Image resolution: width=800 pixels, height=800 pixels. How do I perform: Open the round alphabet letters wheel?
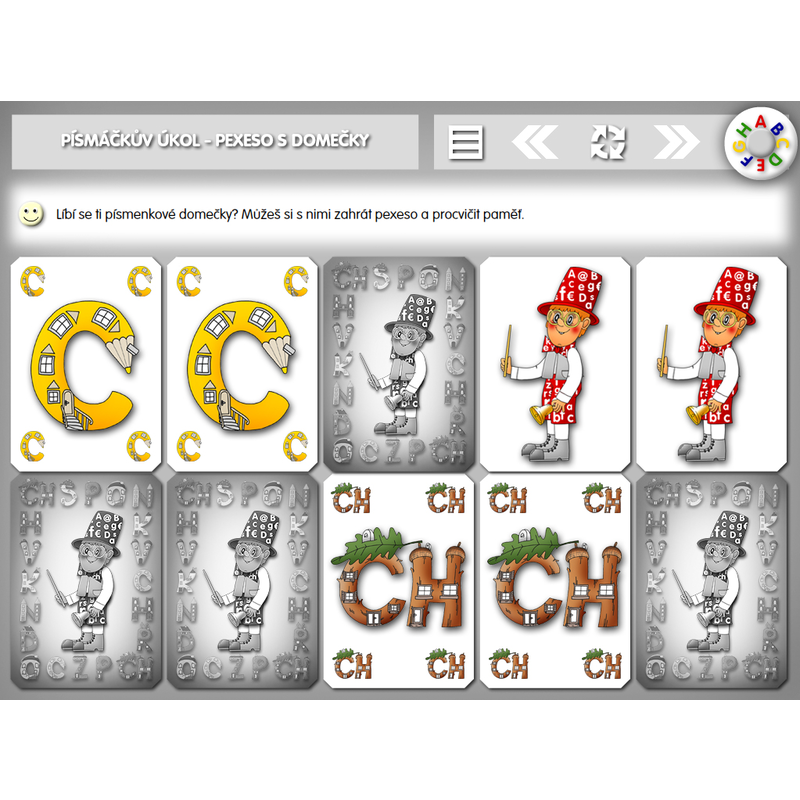click(760, 143)
